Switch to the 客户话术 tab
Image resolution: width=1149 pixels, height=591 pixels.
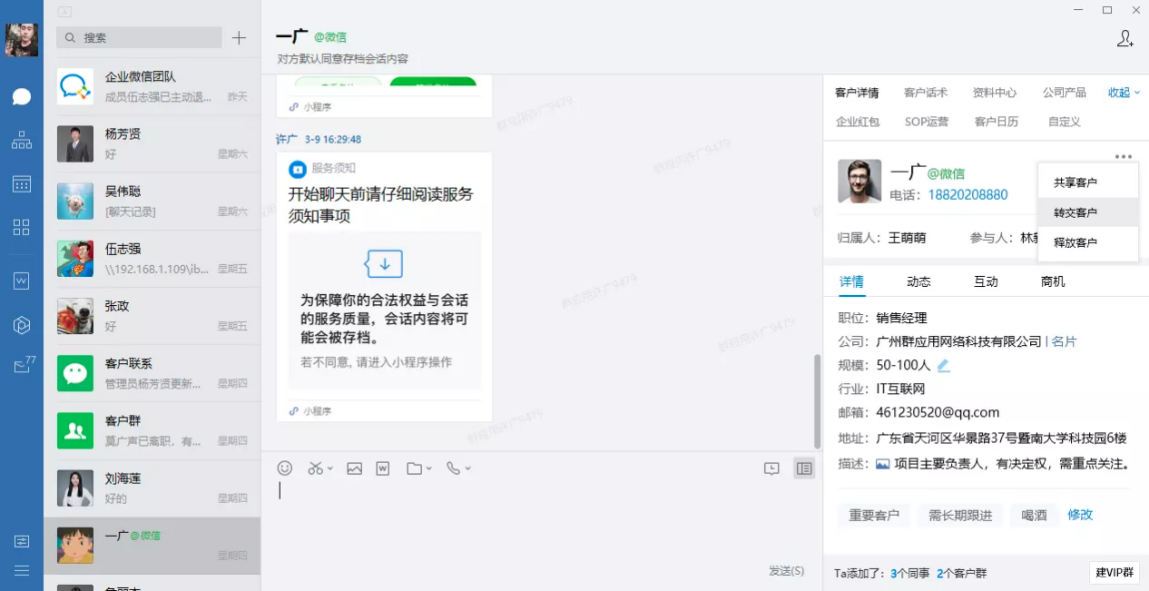[x=926, y=92]
